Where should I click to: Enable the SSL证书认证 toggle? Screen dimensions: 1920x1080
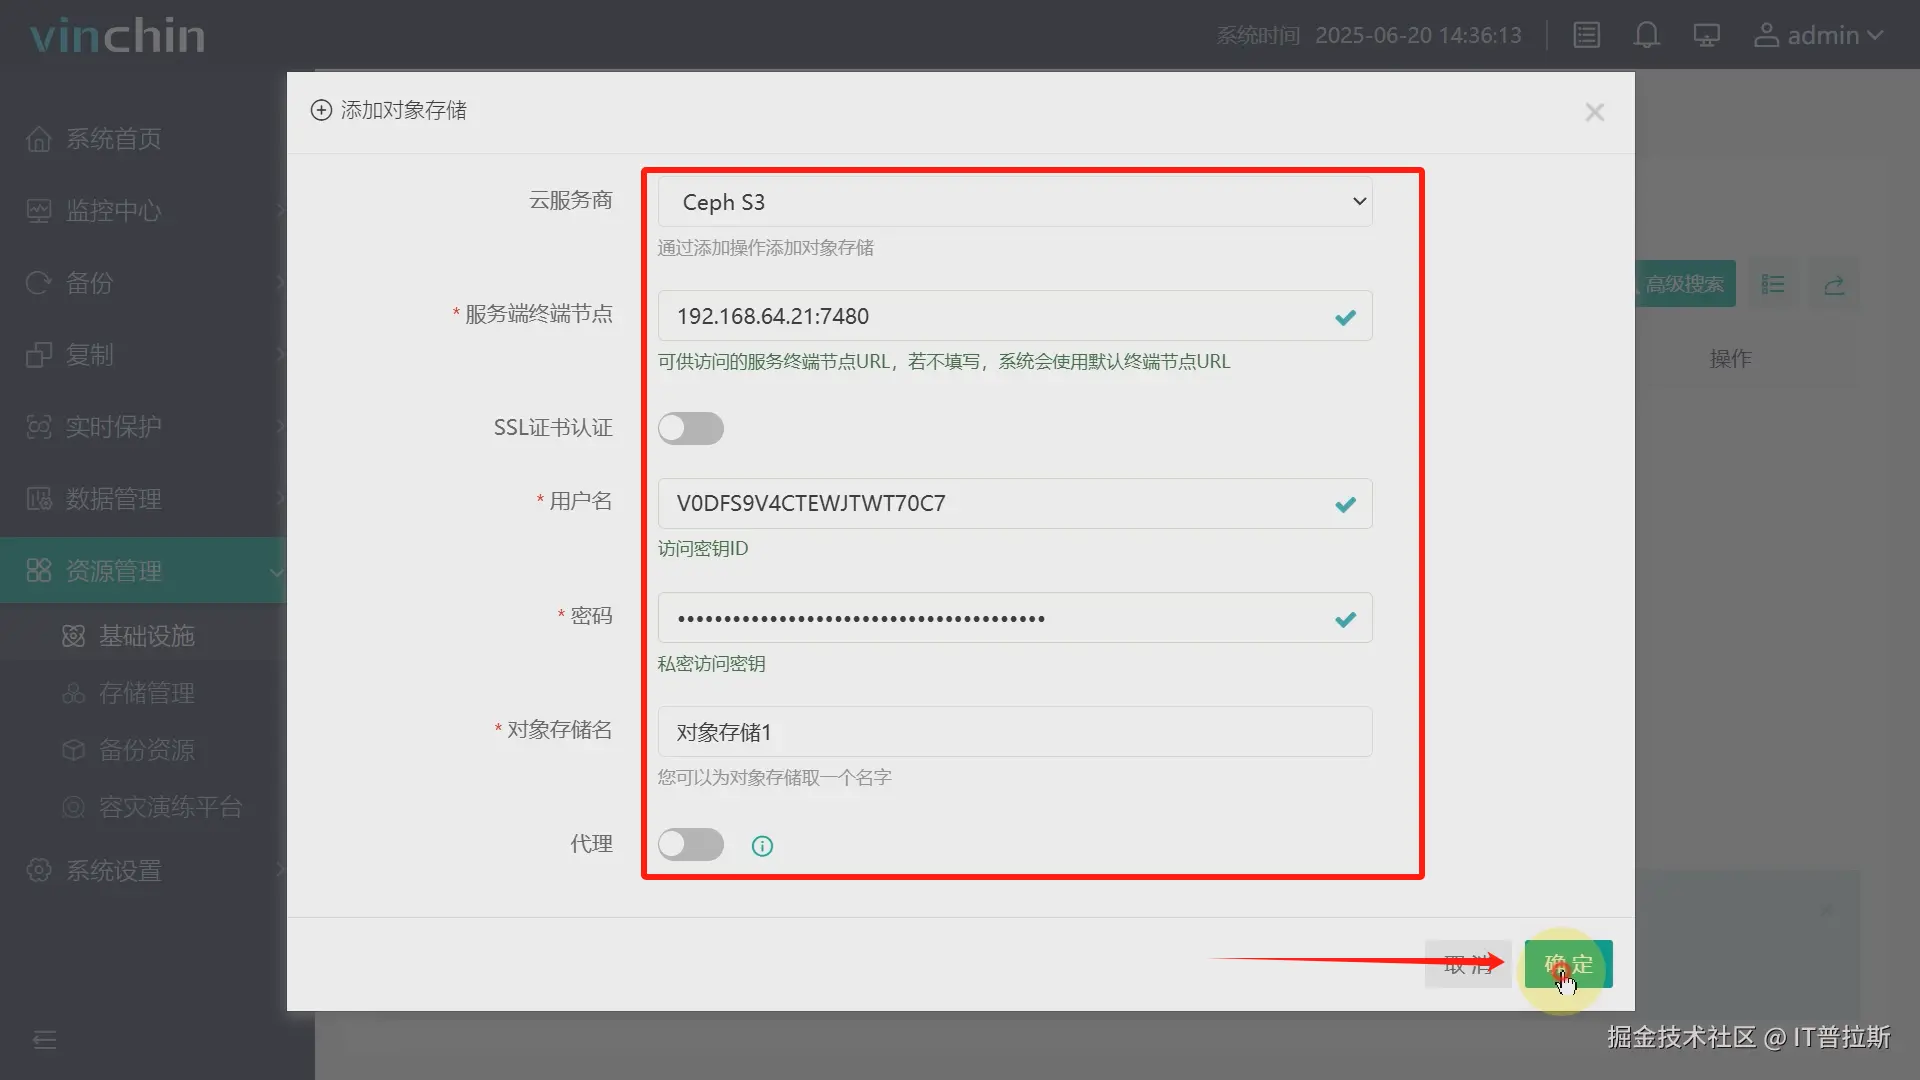(690, 428)
